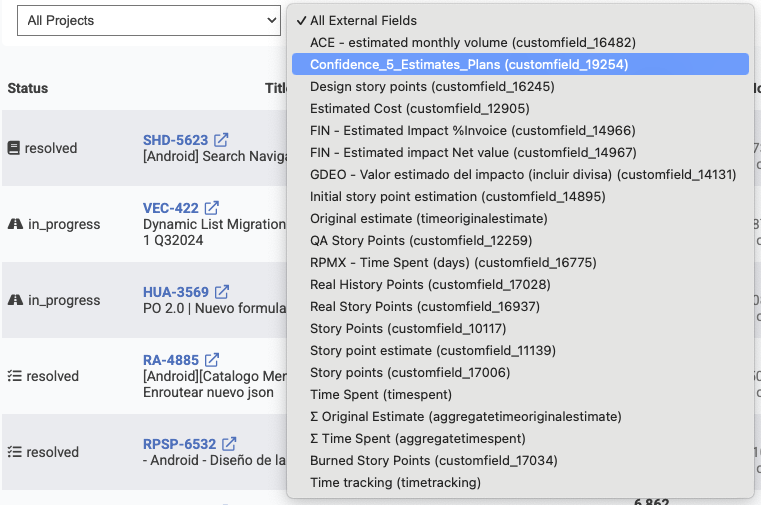Choose Time tracking (timetracking) option
This screenshot has width=761, height=505.
pos(395,482)
